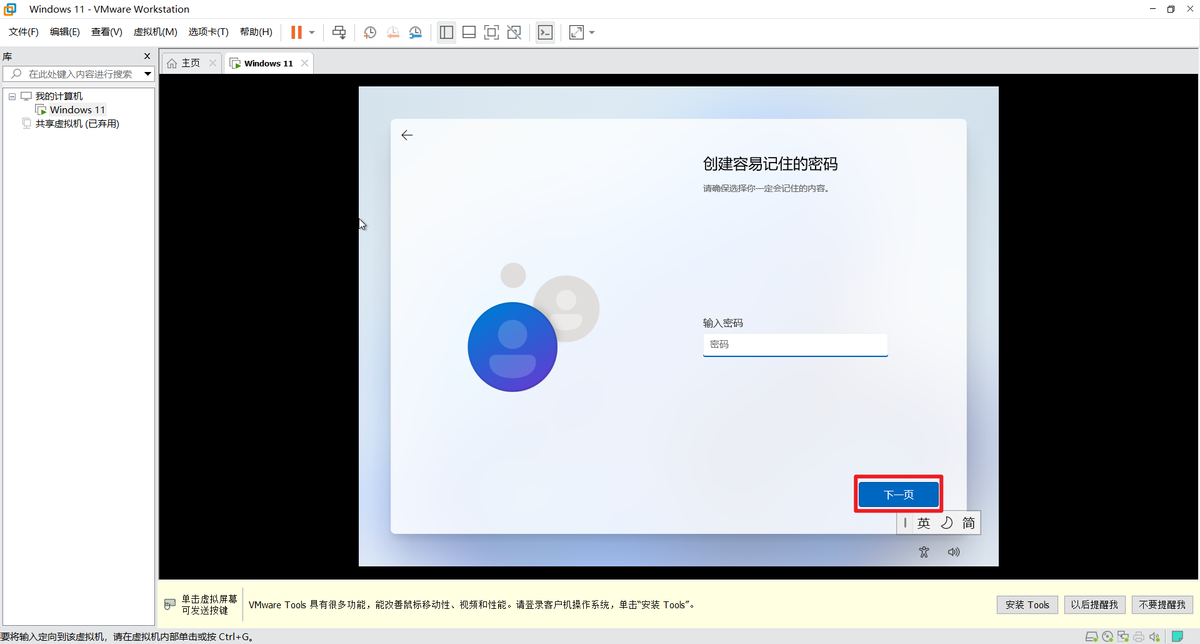Image resolution: width=1200 pixels, height=644 pixels.
Task: Click the volume speaker icon in setup
Action: click(954, 552)
